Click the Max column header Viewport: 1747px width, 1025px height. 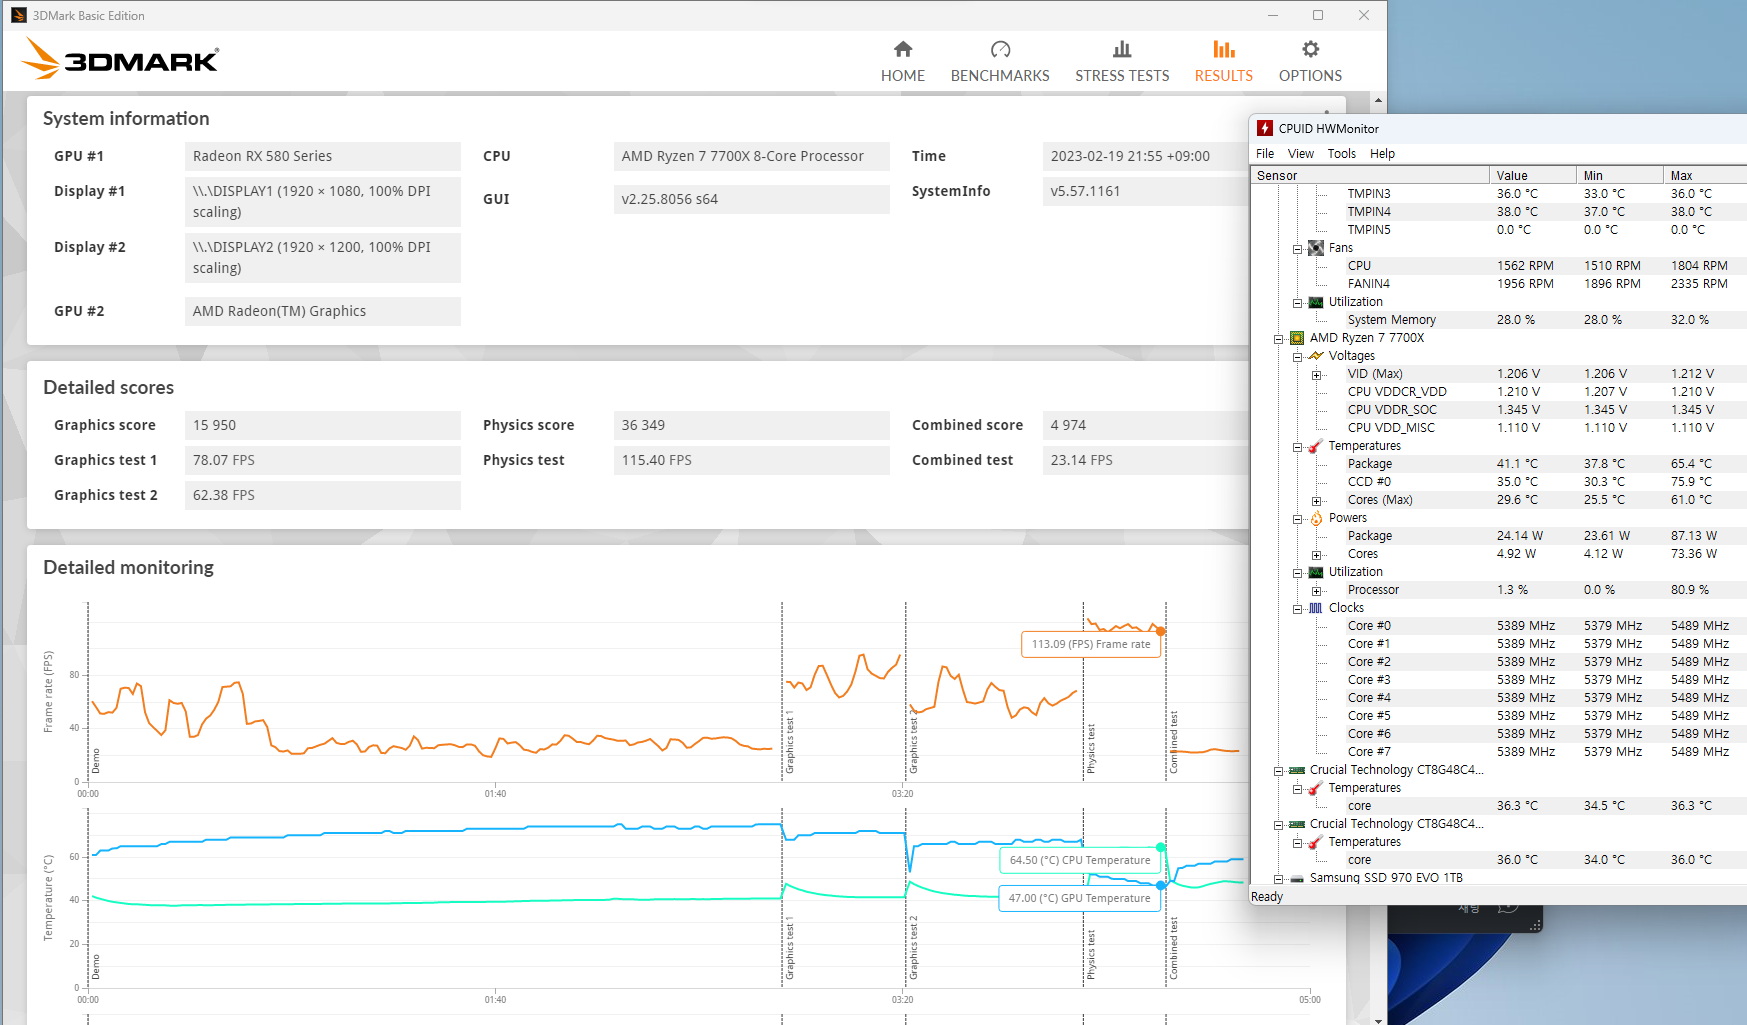(x=1705, y=175)
